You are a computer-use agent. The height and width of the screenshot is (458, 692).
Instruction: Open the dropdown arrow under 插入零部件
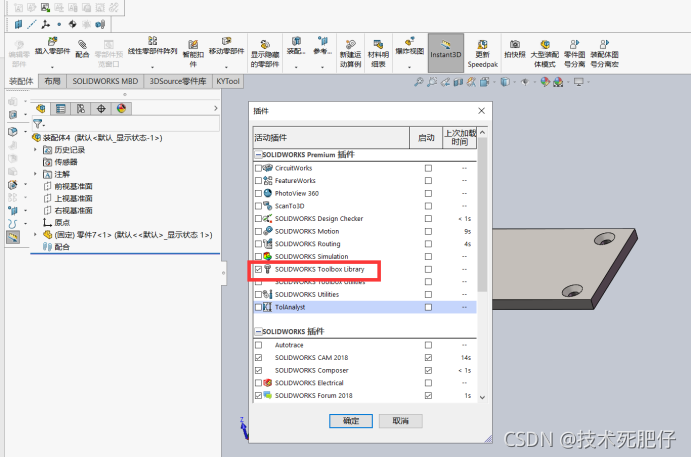pos(53,68)
